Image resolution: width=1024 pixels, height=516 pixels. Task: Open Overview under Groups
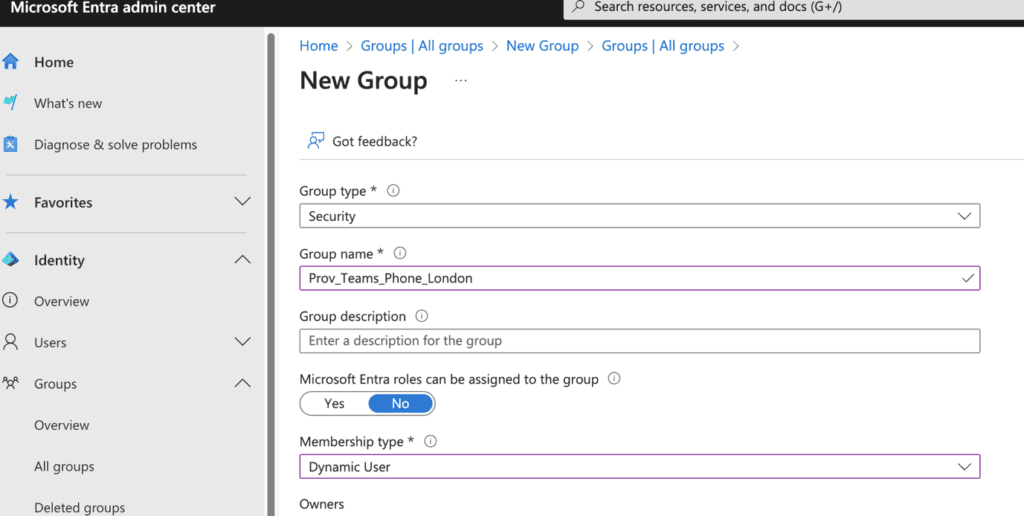click(61, 425)
